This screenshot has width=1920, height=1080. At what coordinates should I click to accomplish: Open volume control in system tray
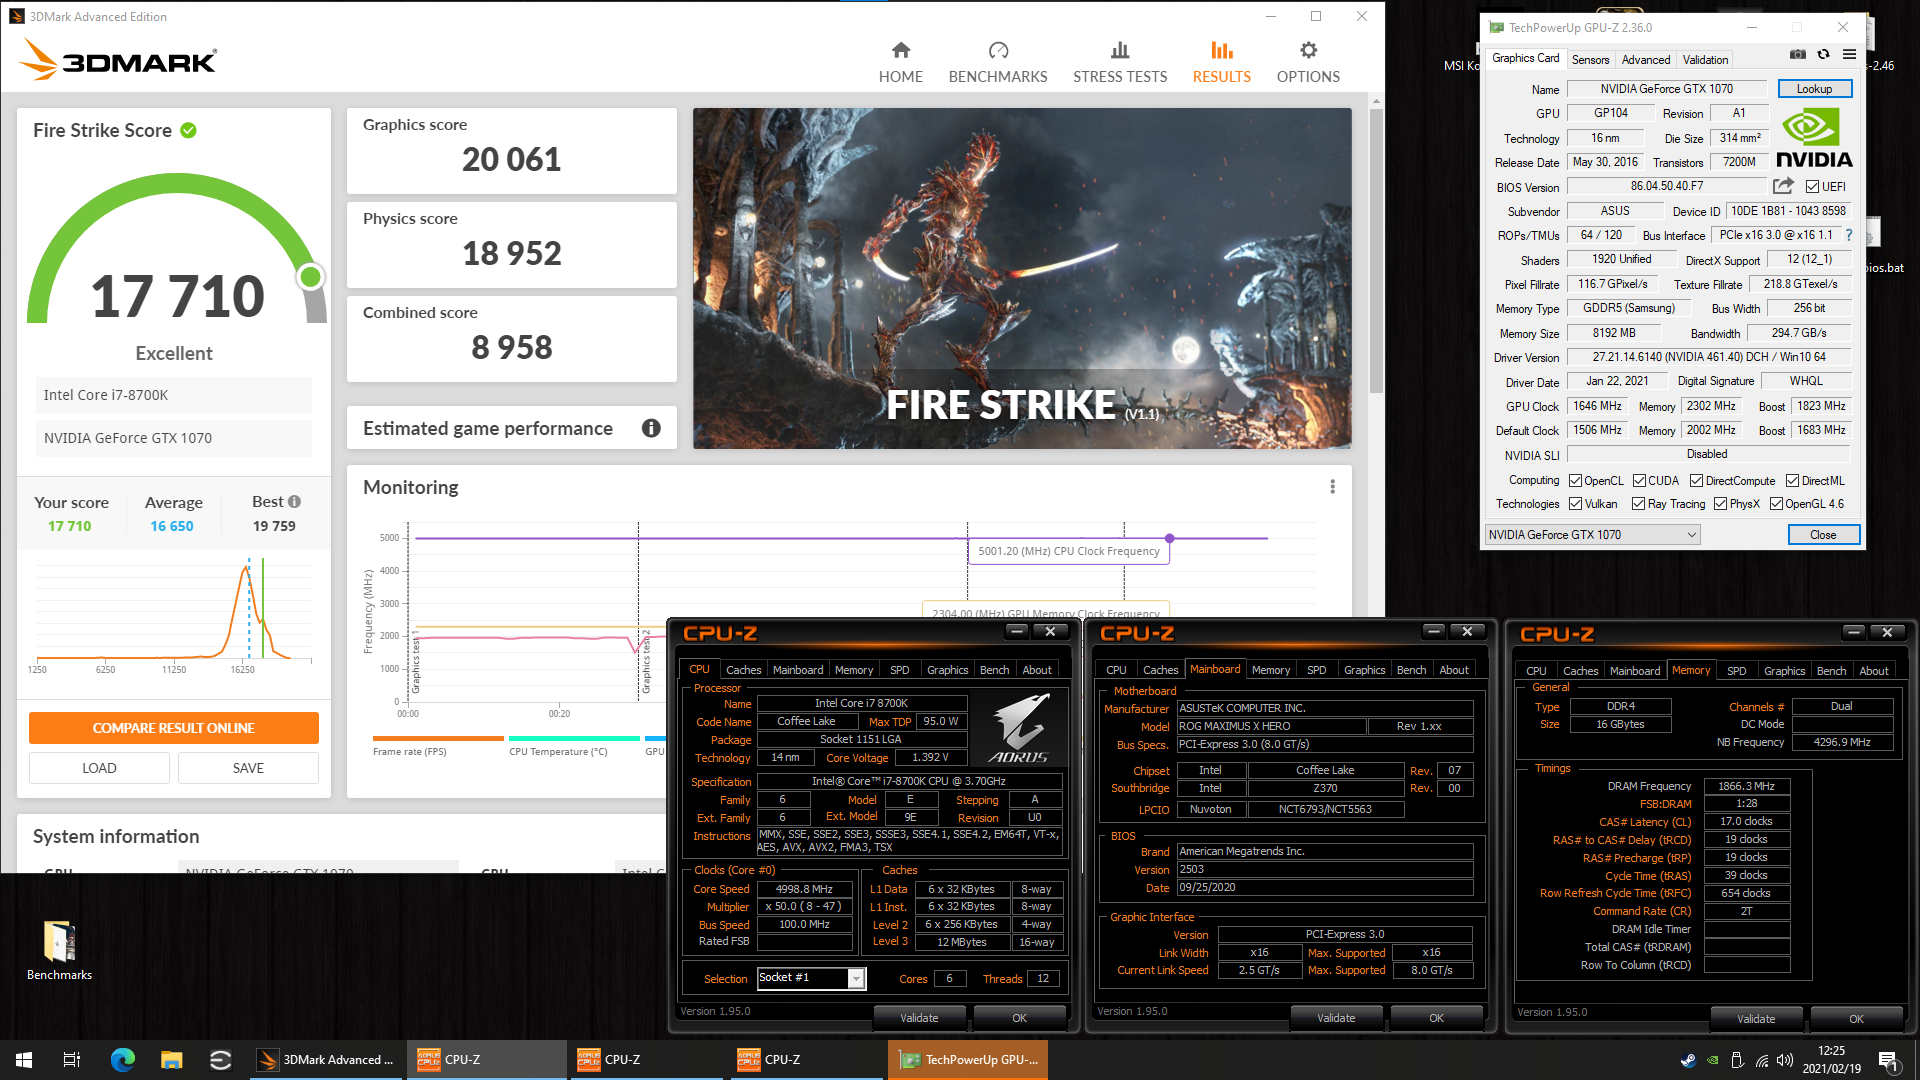tap(1785, 1060)
